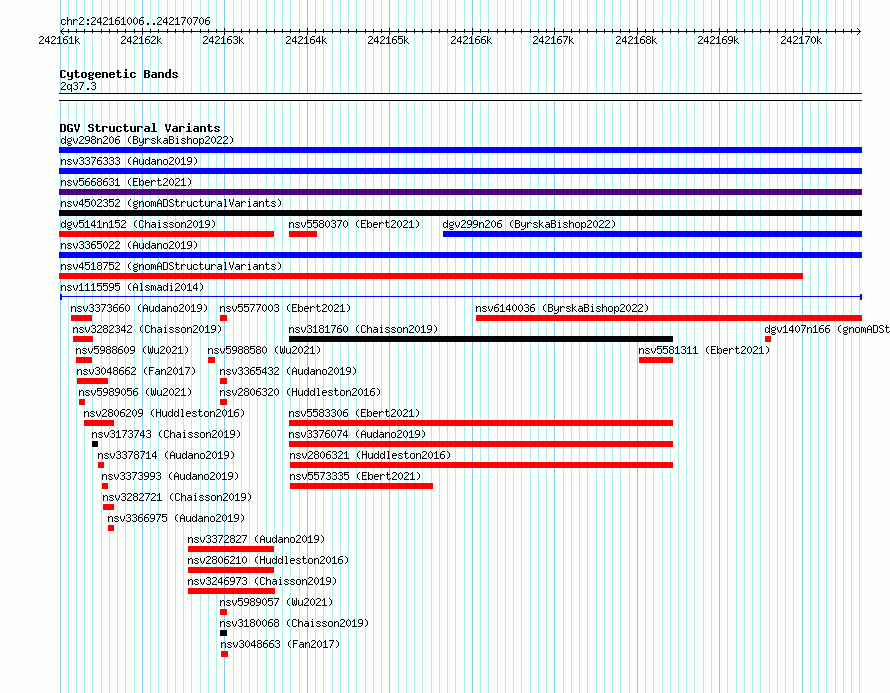Open nsv4518752 (gnomADStructuralVariants) label
The width and height of the screenshot is (890, 693).
click(171, 266)
